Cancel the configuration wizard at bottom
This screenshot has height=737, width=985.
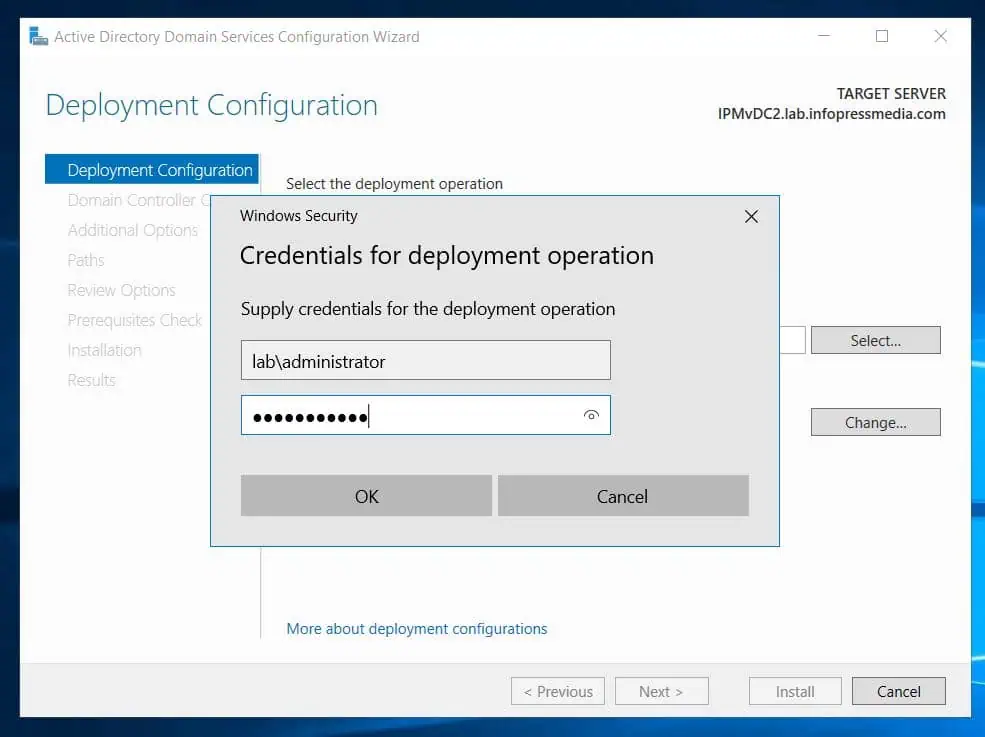point(898,691)
